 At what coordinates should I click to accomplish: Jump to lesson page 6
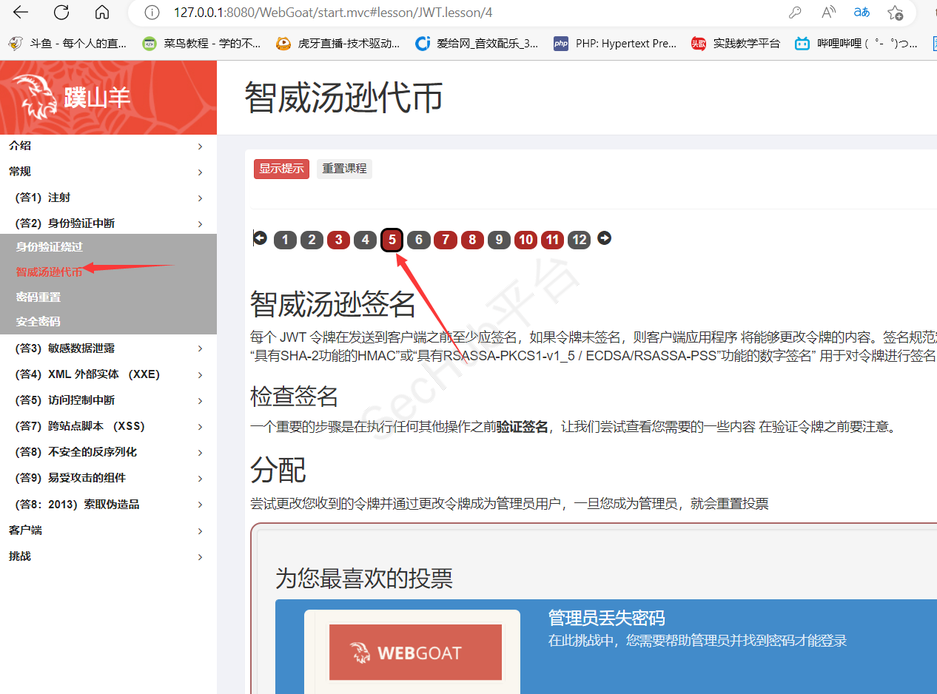419,240
